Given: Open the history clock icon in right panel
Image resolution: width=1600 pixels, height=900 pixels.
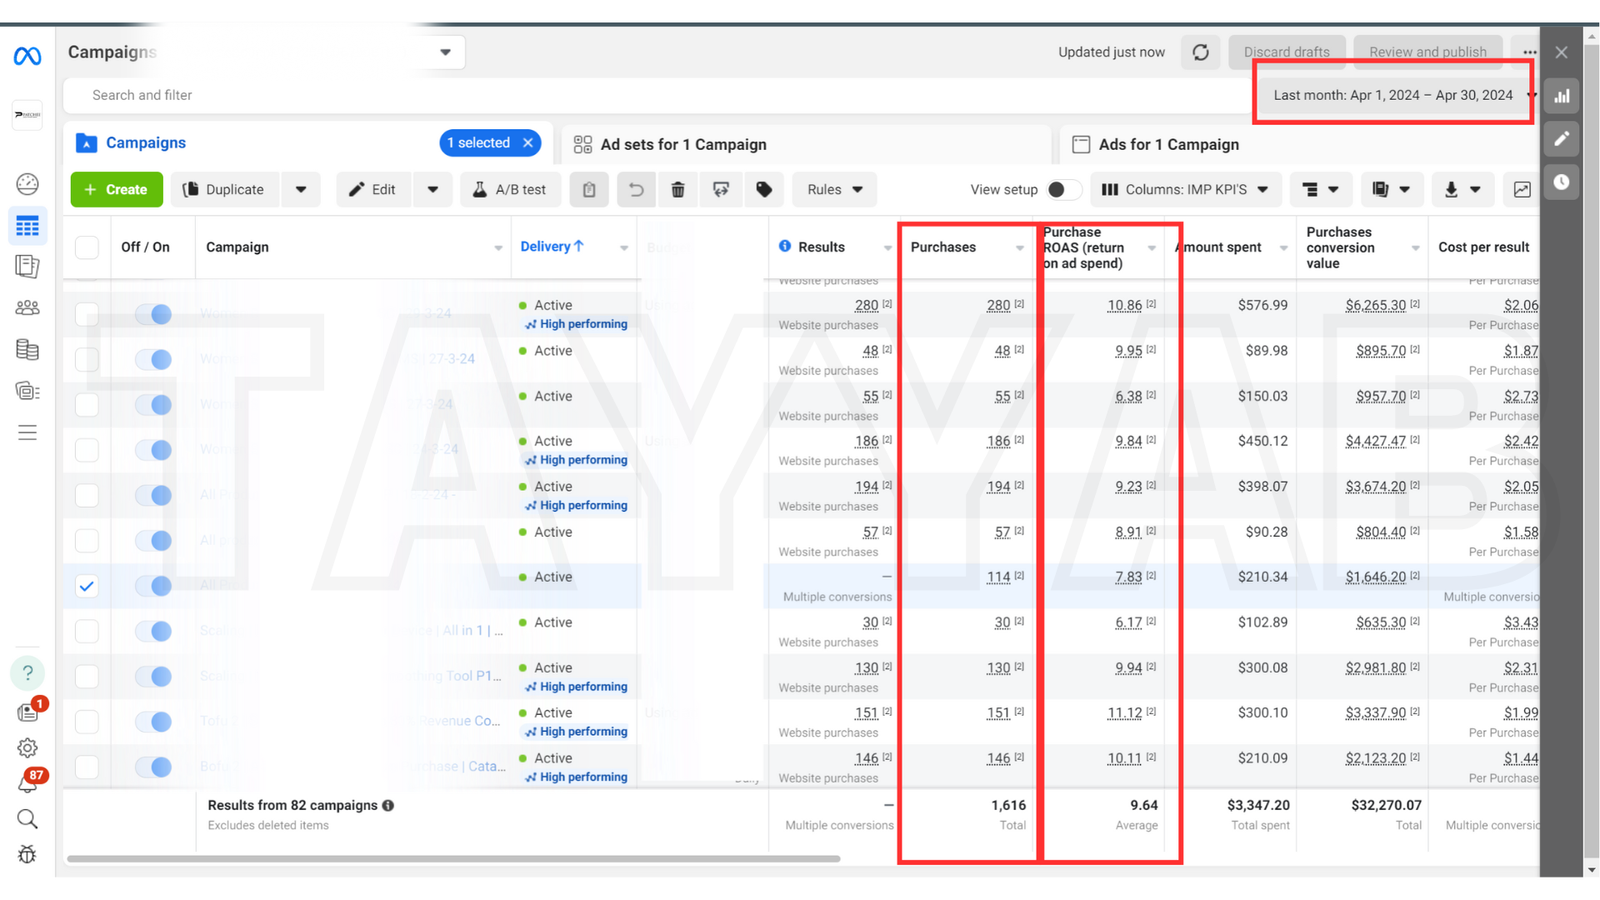Looking at the screenshot, I should click(1561, 182).
